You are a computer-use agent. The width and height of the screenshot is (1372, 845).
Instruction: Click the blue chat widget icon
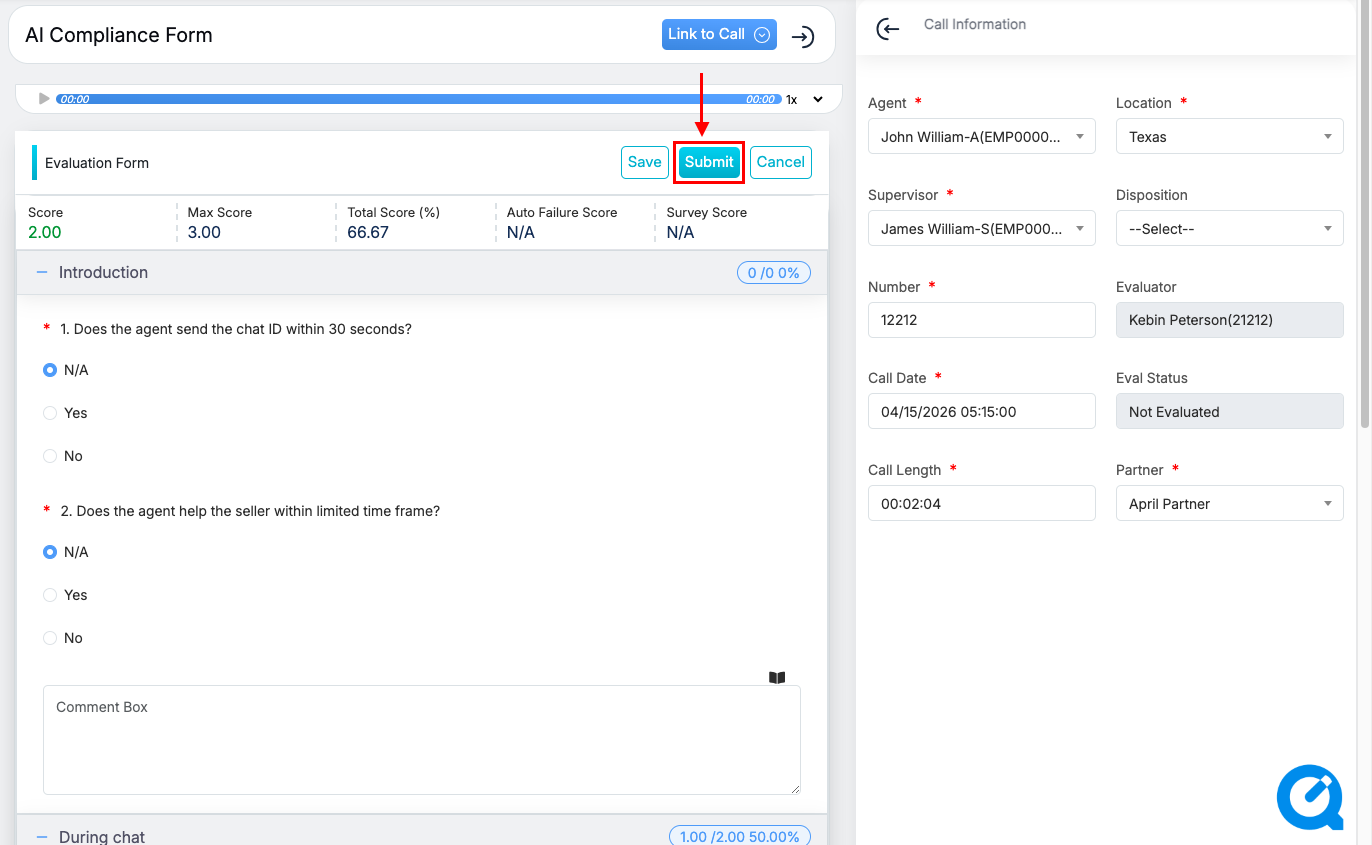tap(1309, 798)
